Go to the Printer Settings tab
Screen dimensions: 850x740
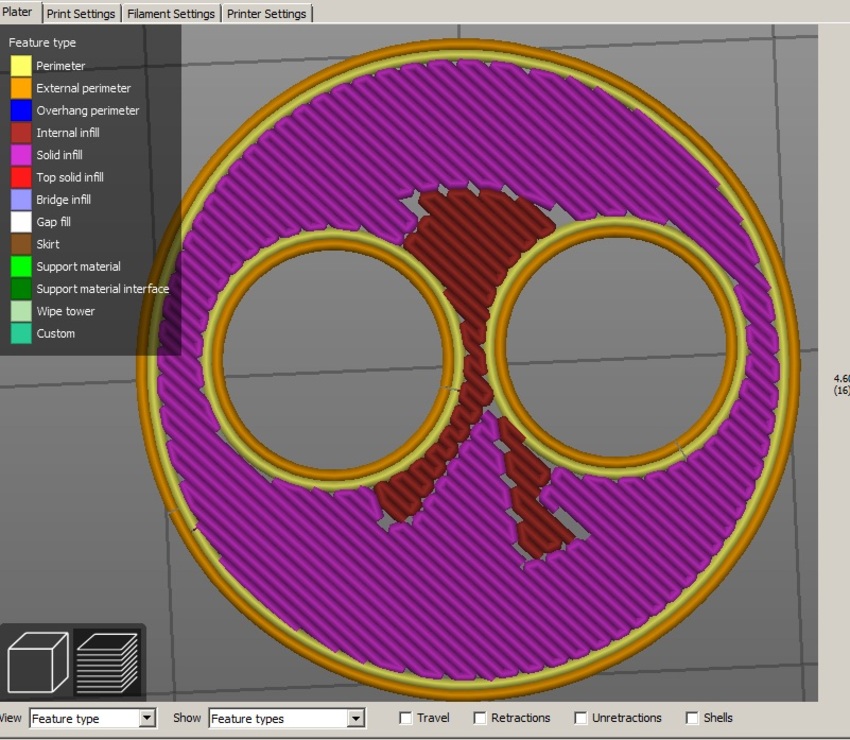click(266, 14)
